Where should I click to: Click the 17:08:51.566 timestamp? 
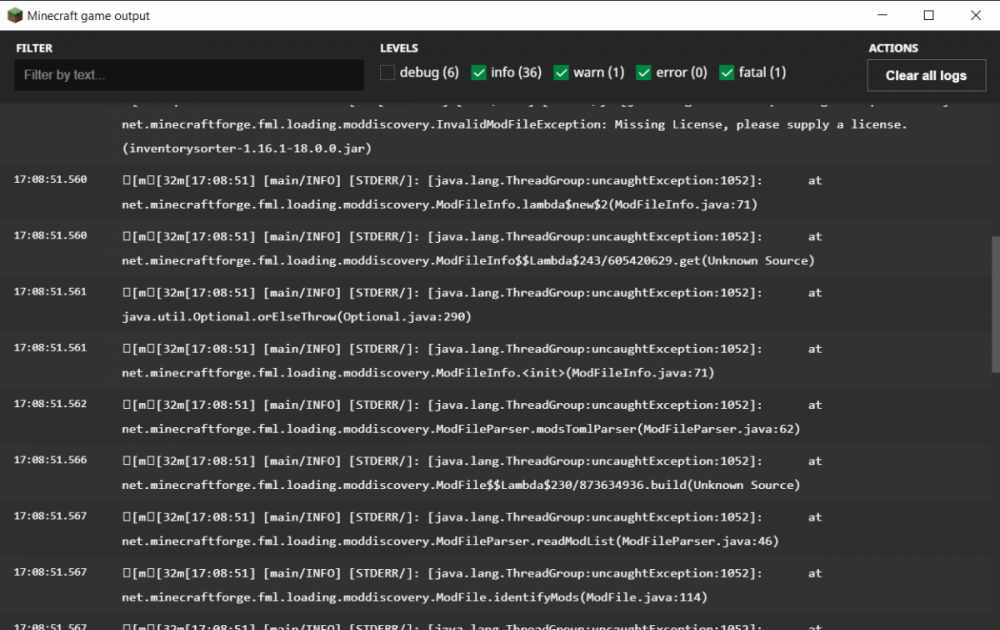tap(50, 460)
